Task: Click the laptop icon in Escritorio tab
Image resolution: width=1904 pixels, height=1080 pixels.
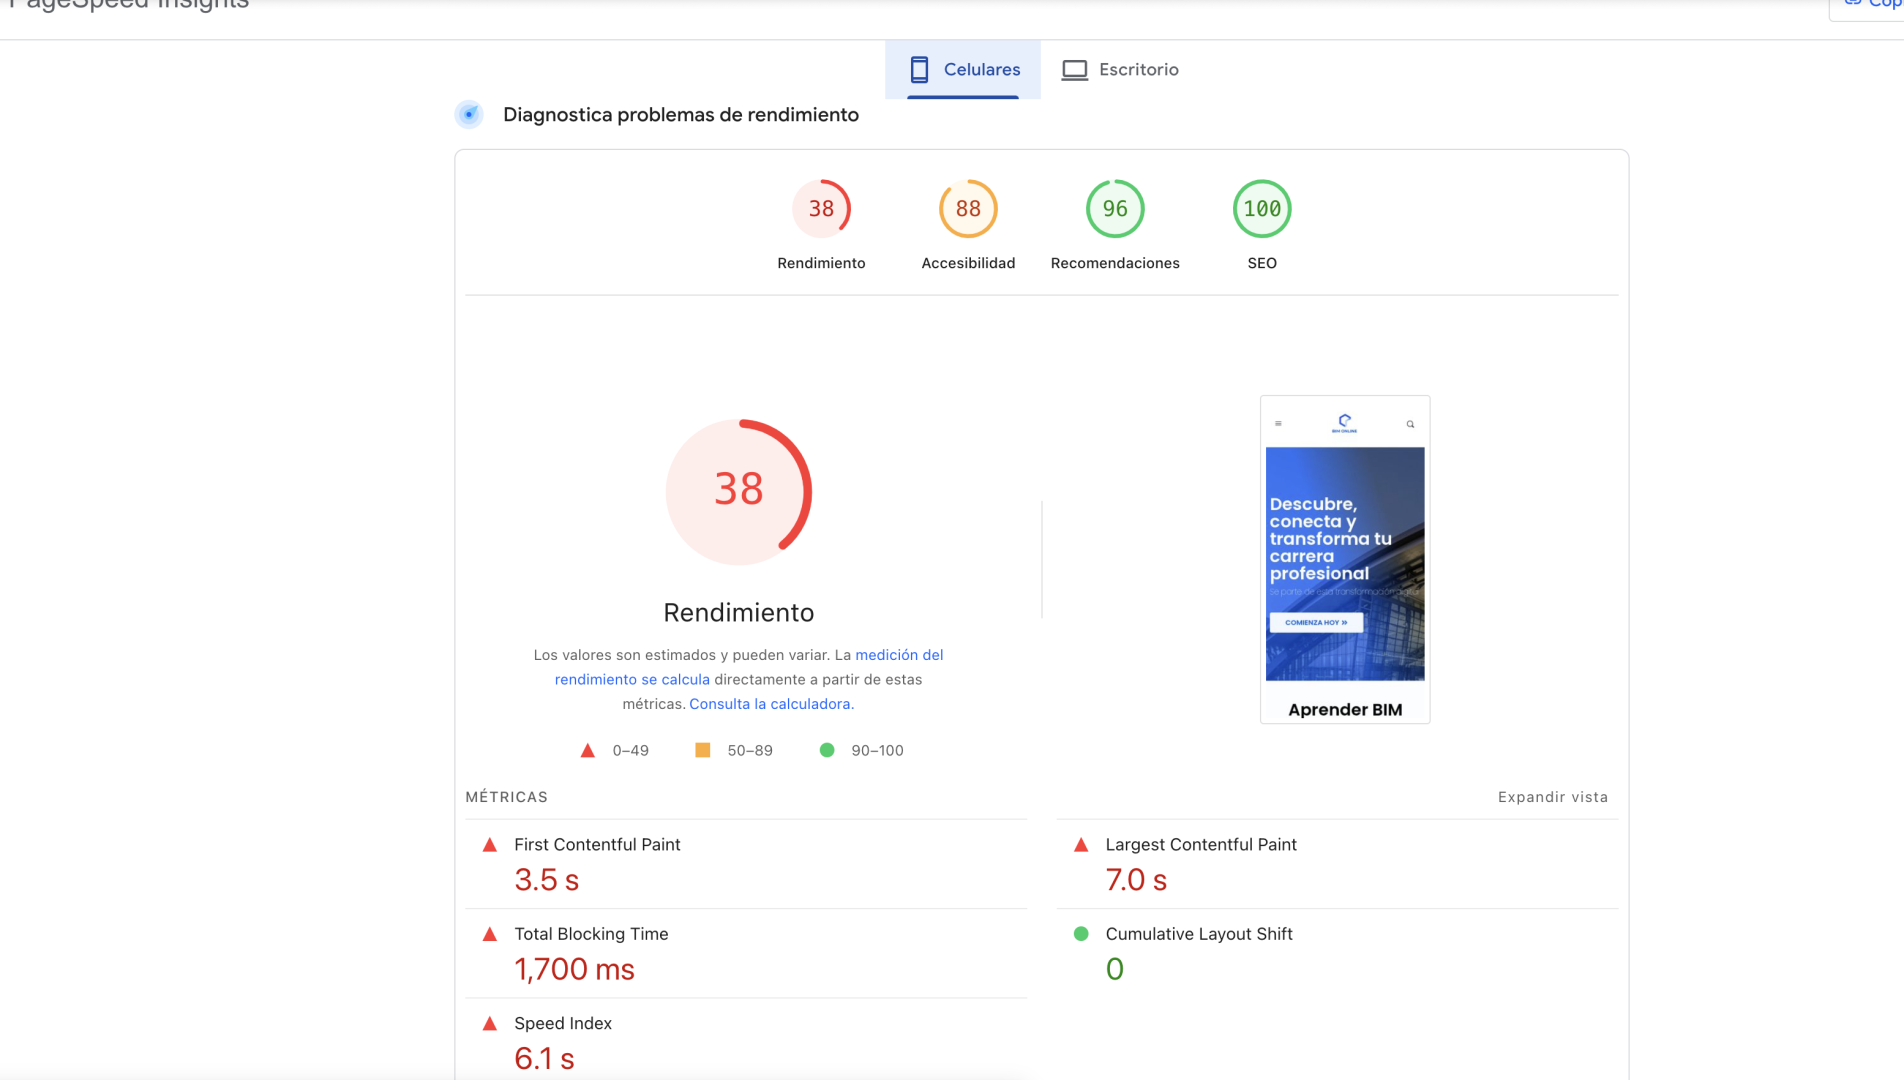Action: 1075,70
